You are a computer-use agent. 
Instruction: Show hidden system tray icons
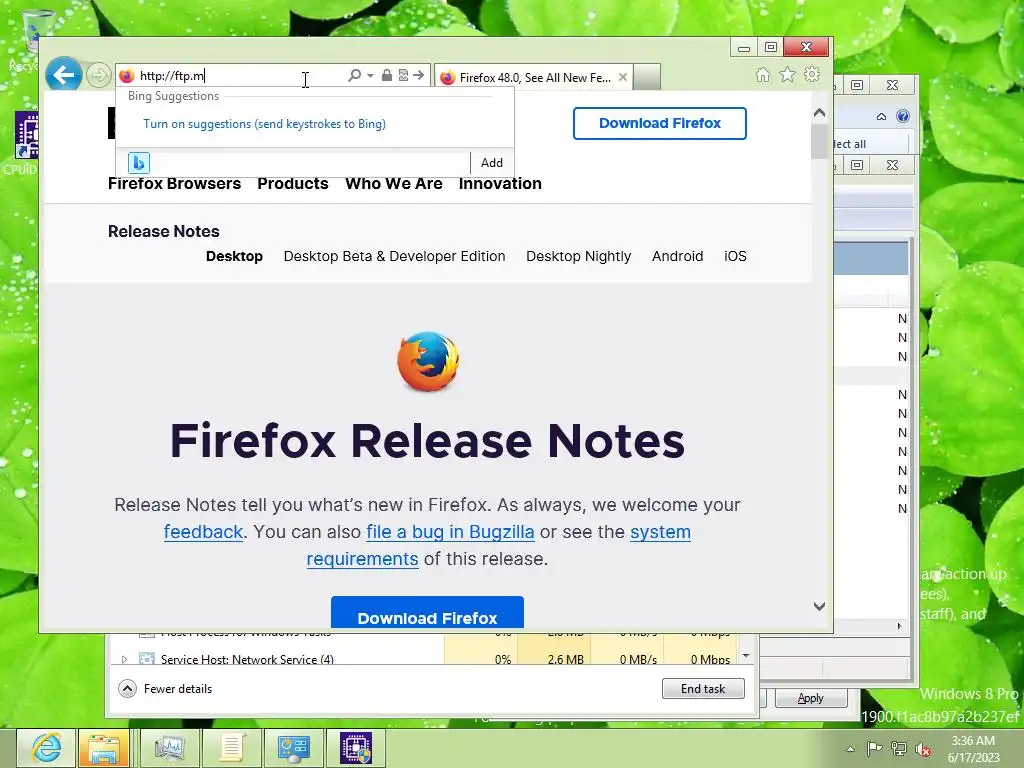coord(850,749)
